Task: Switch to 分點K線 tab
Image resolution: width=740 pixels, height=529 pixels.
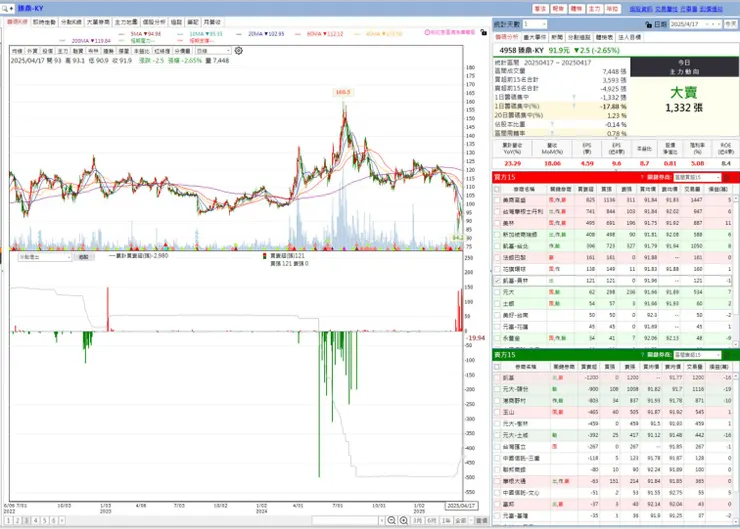Action: [x=71, y=22]
